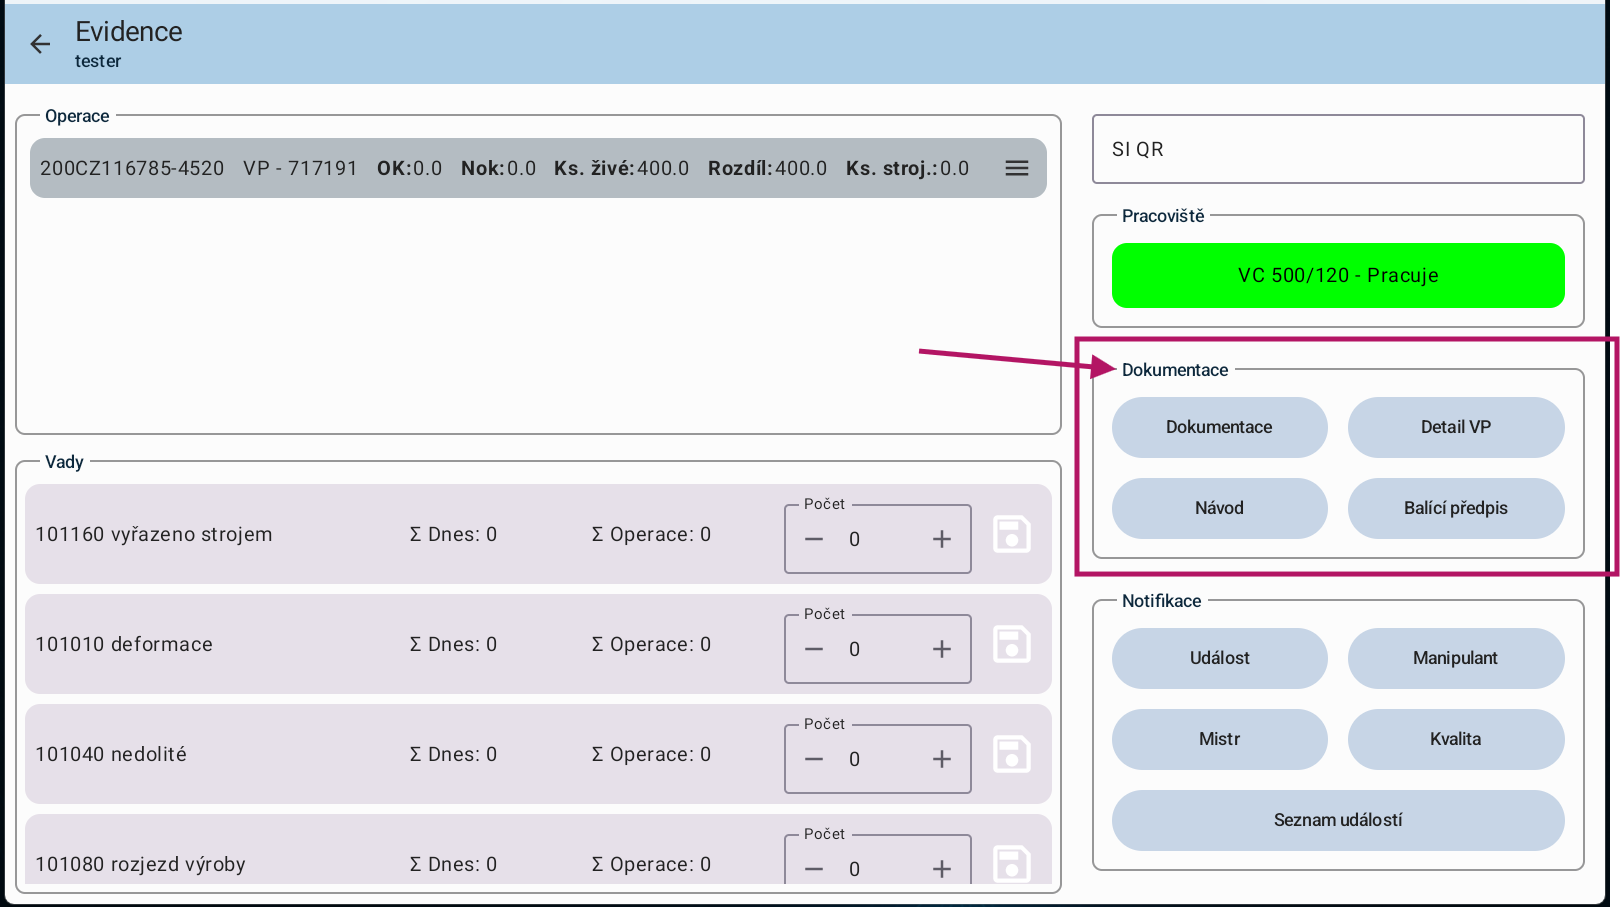The height and width of the screenshot is (907, 1620).
Task: Open Balící předpis
Action: pos(1455,508)
